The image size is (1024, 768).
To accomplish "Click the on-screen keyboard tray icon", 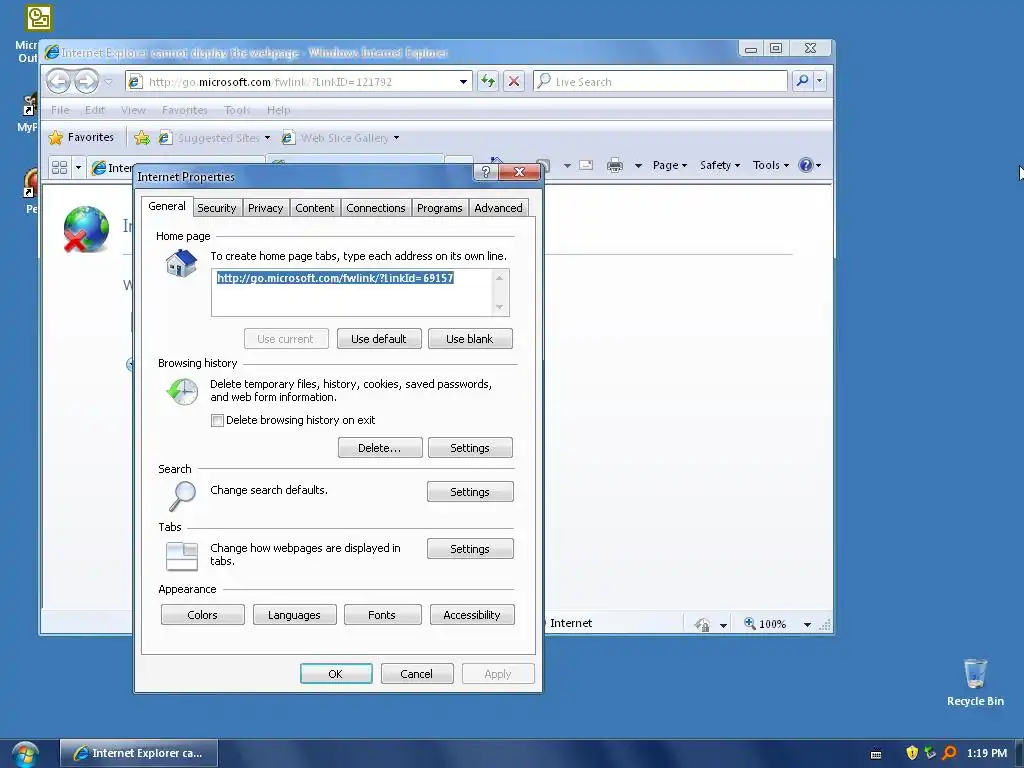I will (x=876, y=754).
